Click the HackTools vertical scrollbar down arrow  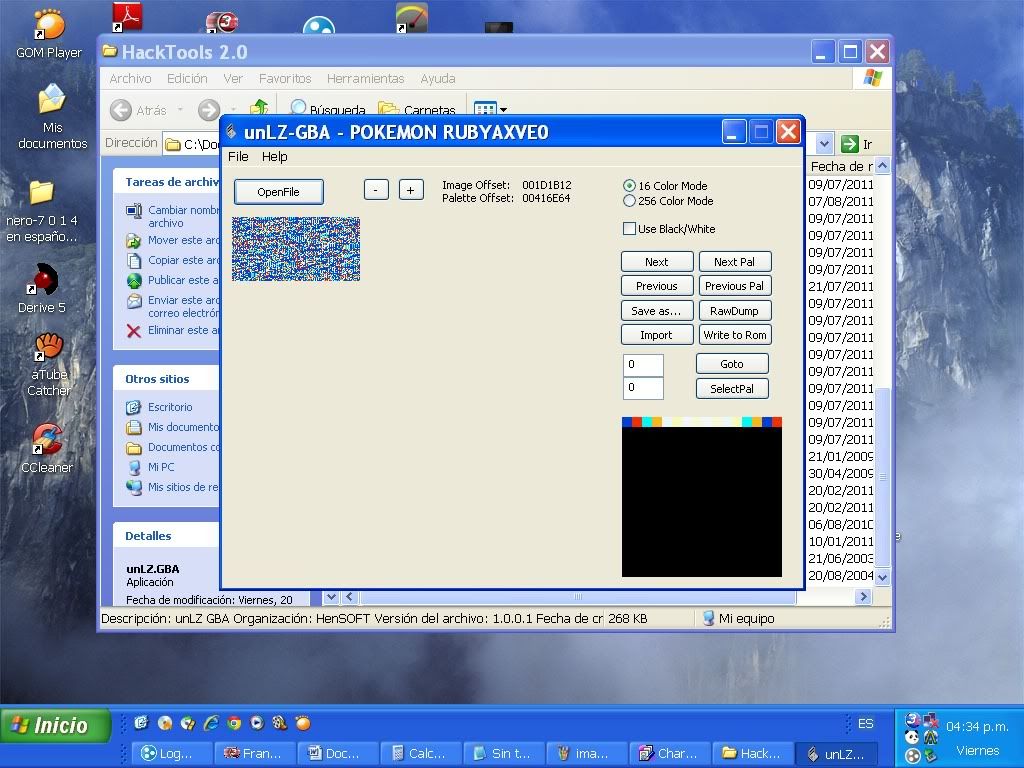click(882, 577)
